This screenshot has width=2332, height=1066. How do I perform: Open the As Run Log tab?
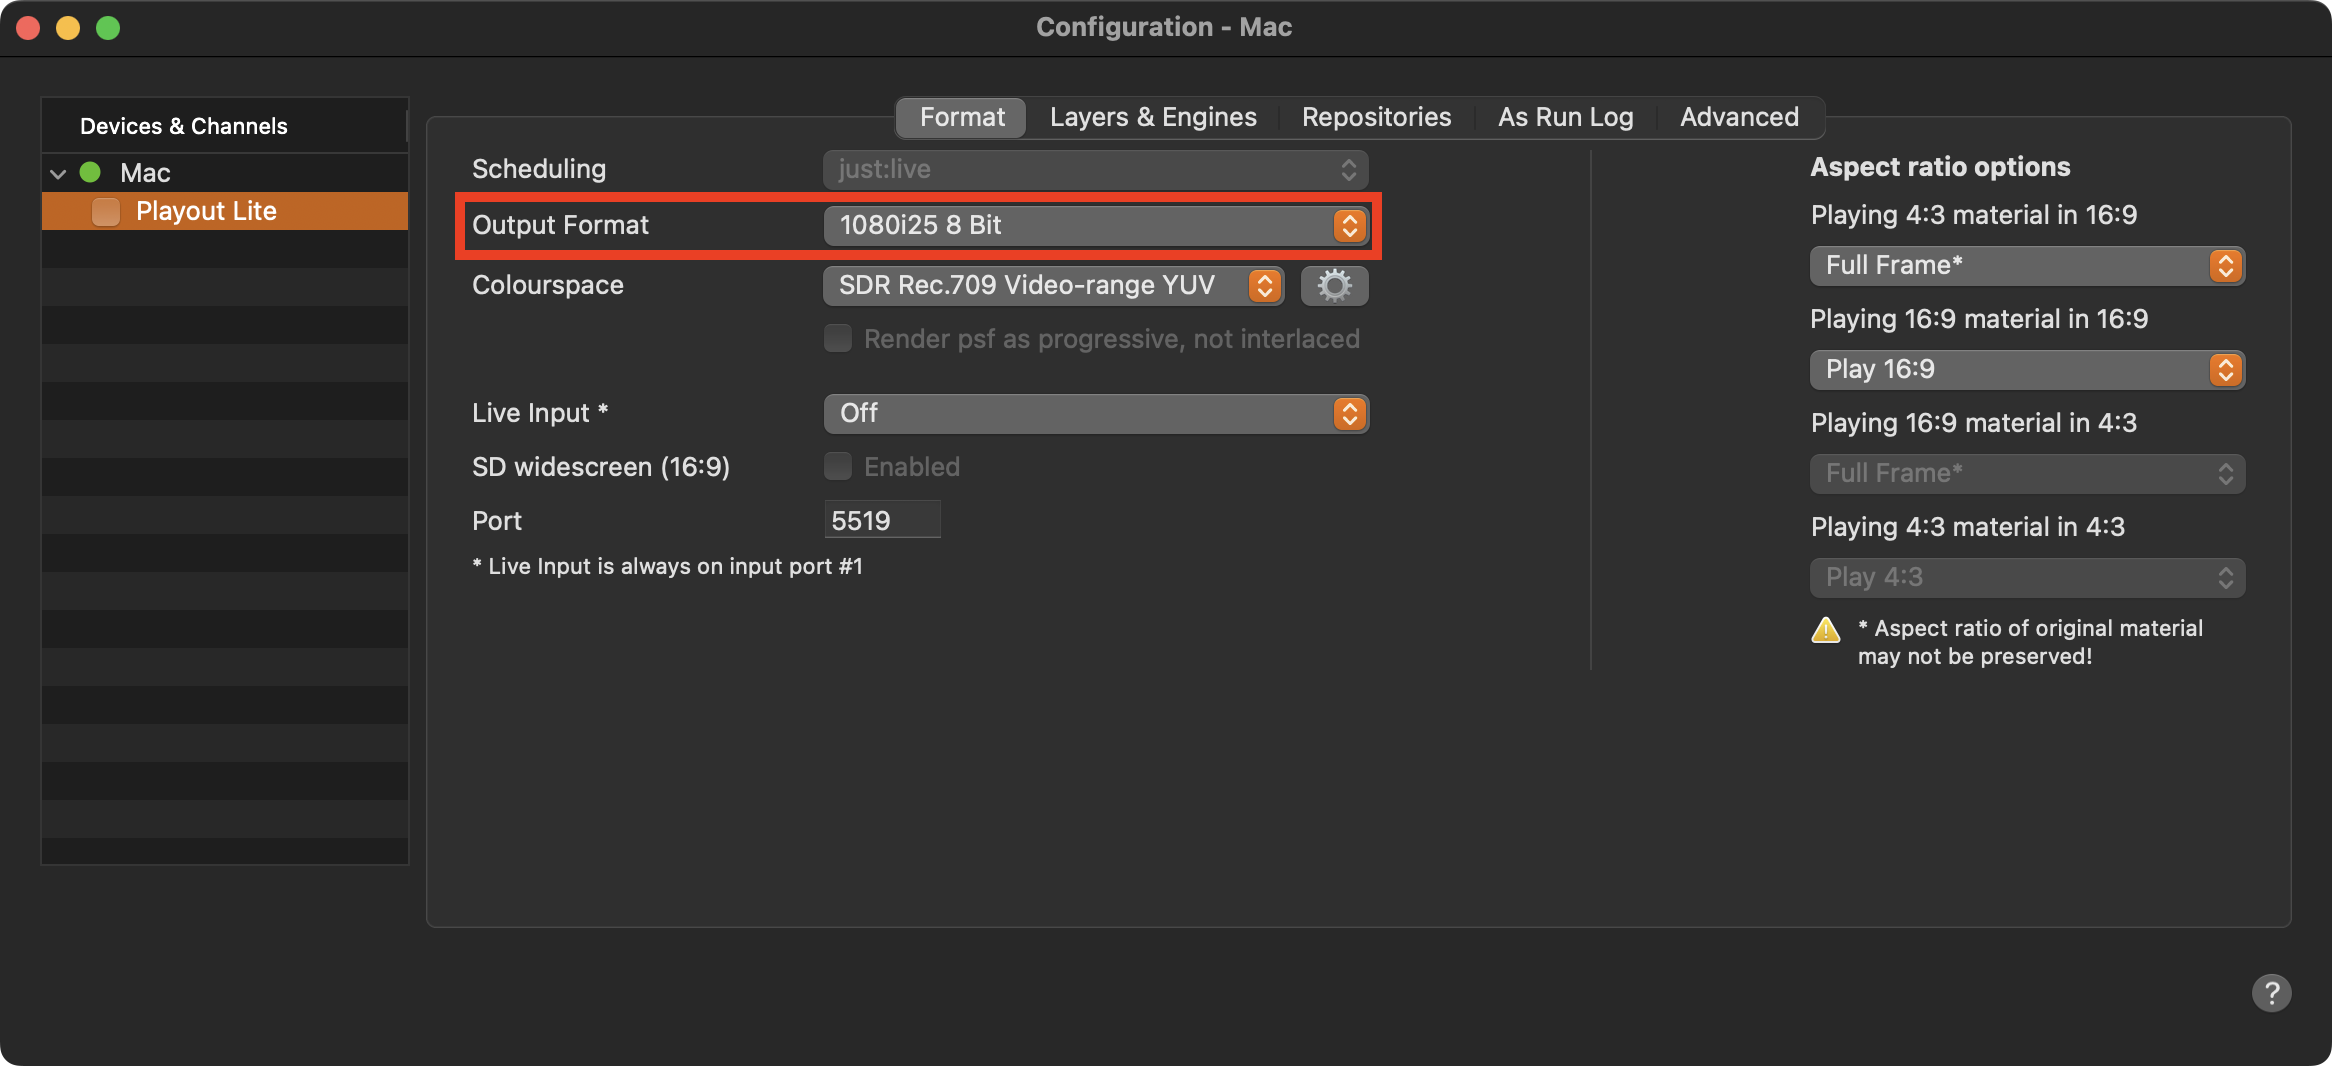pos(1565,117)
